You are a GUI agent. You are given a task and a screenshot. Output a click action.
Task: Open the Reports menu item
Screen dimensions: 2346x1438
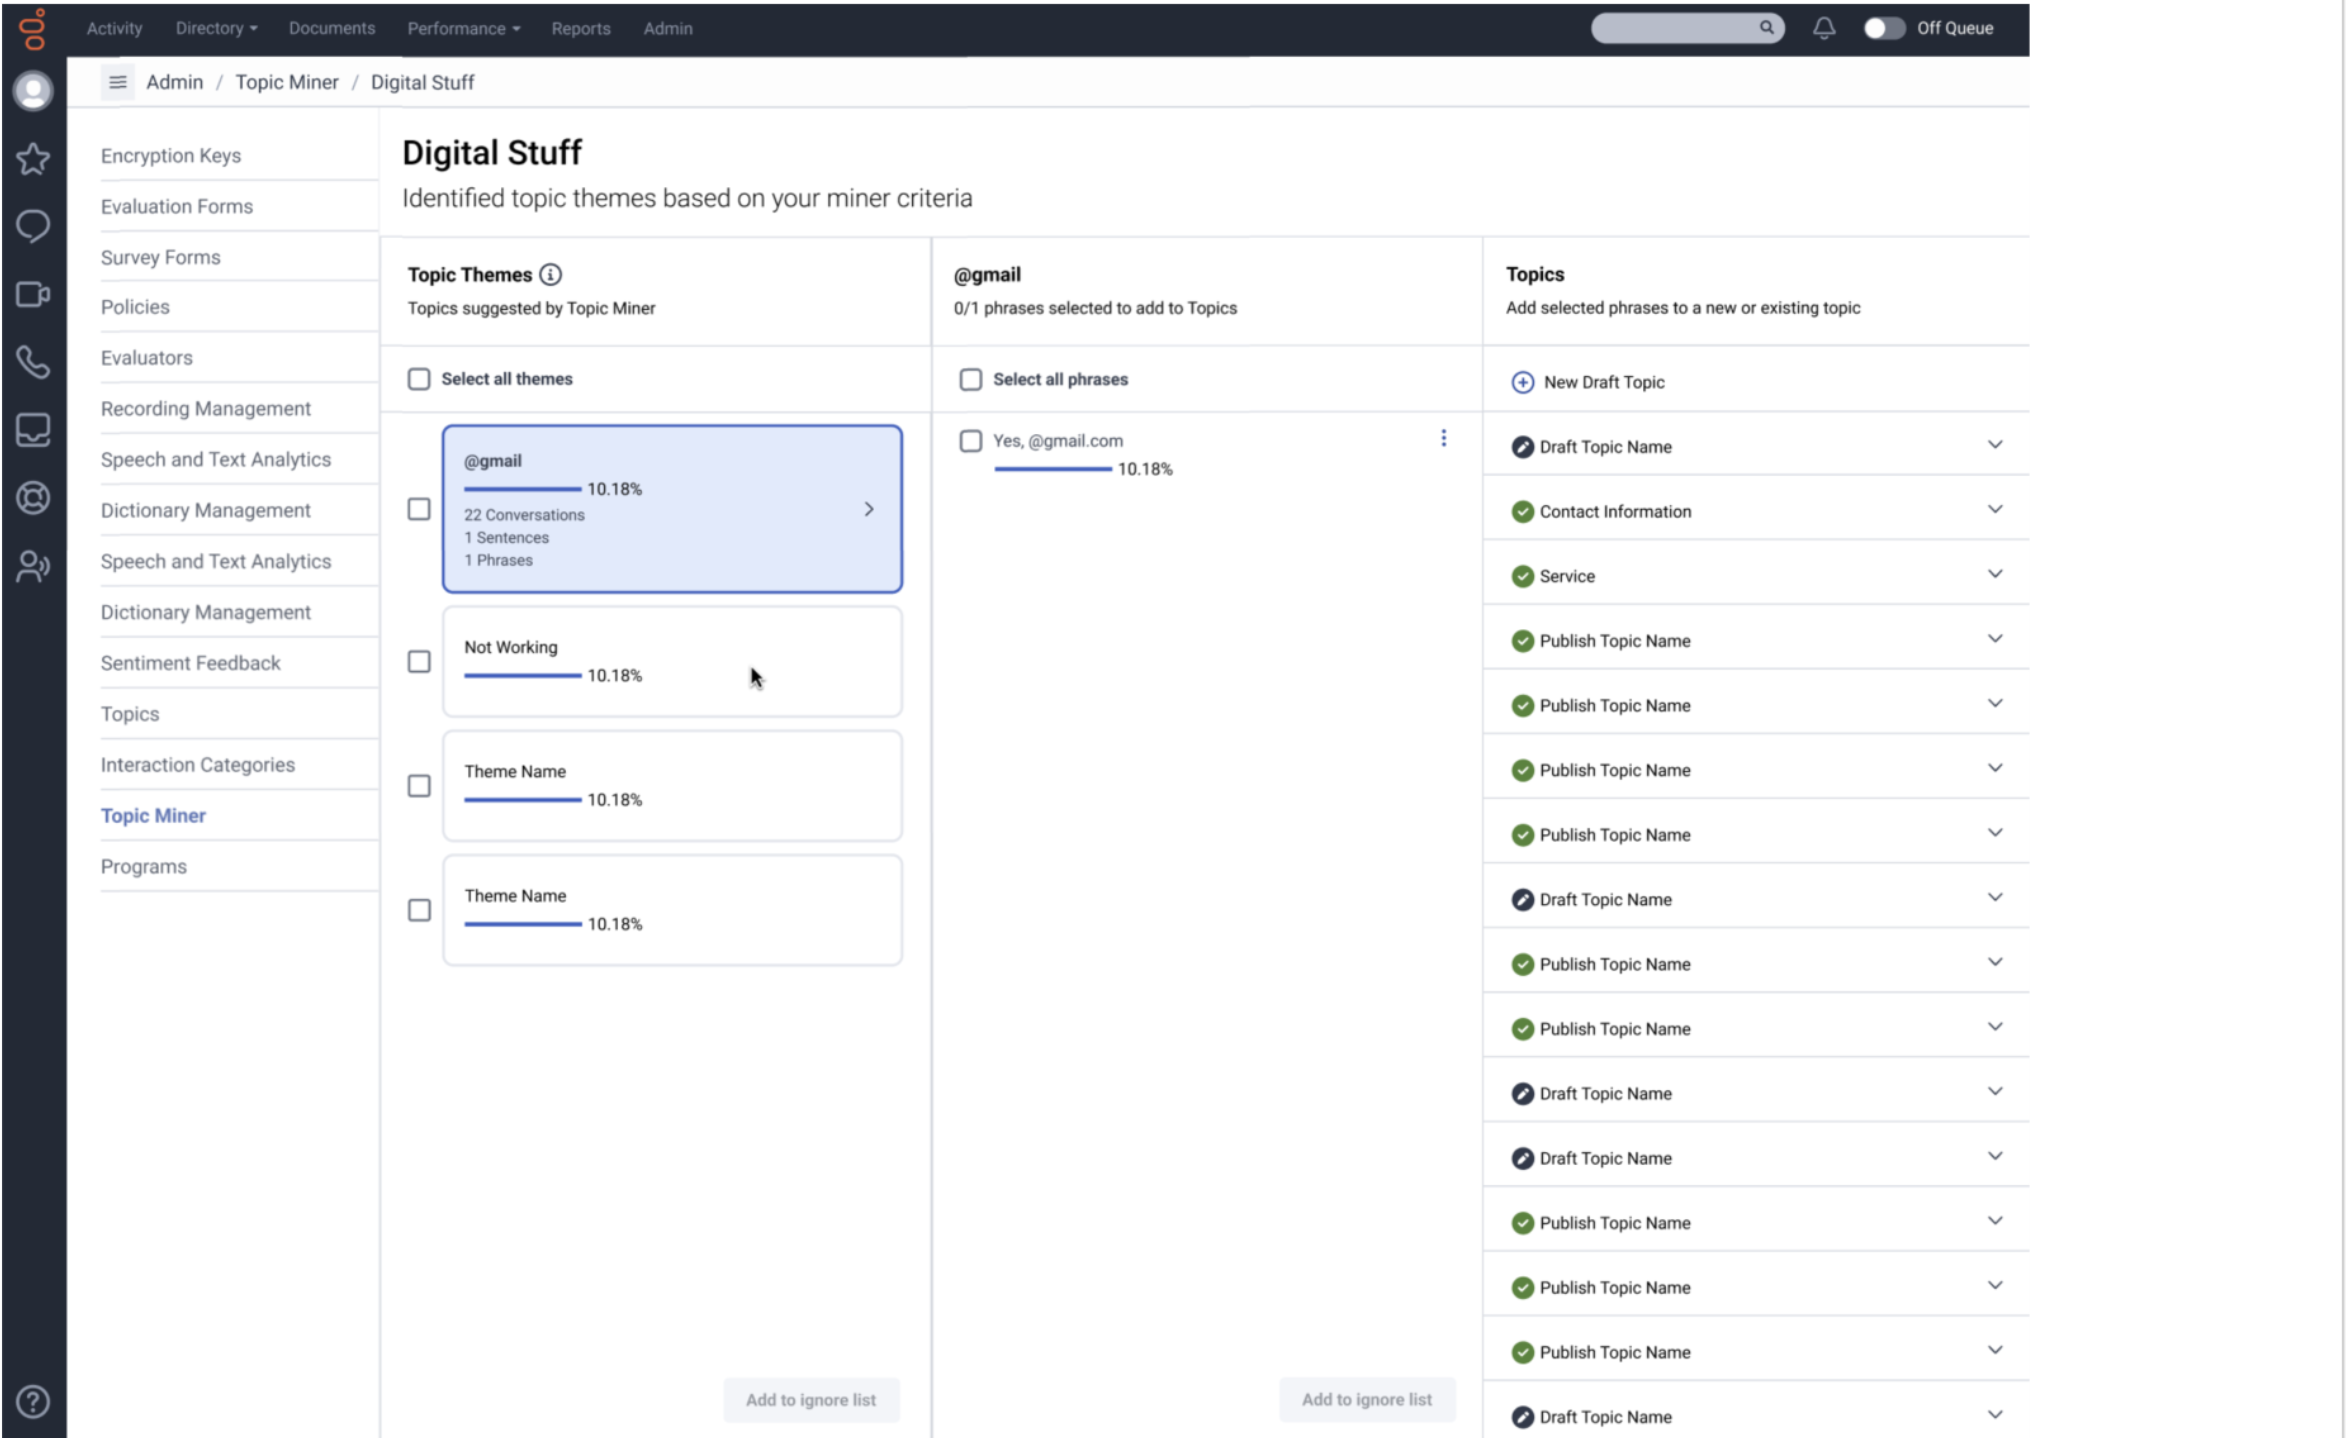tap(580, 28)
